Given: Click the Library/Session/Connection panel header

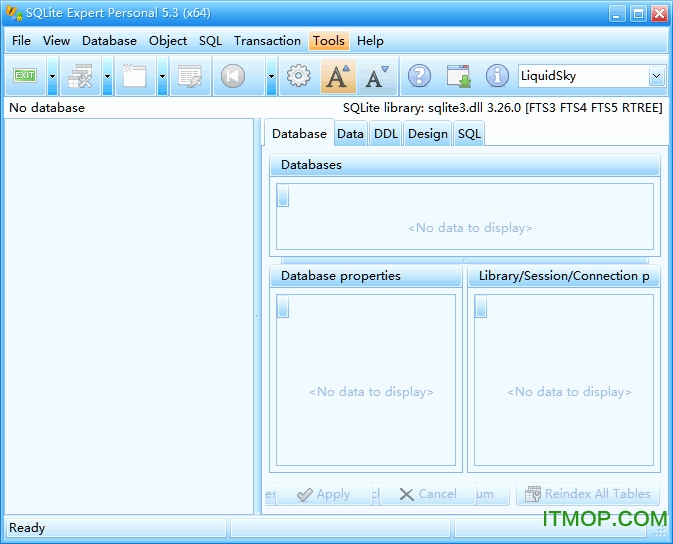Looking at the screenshot, I should point(564,276).
